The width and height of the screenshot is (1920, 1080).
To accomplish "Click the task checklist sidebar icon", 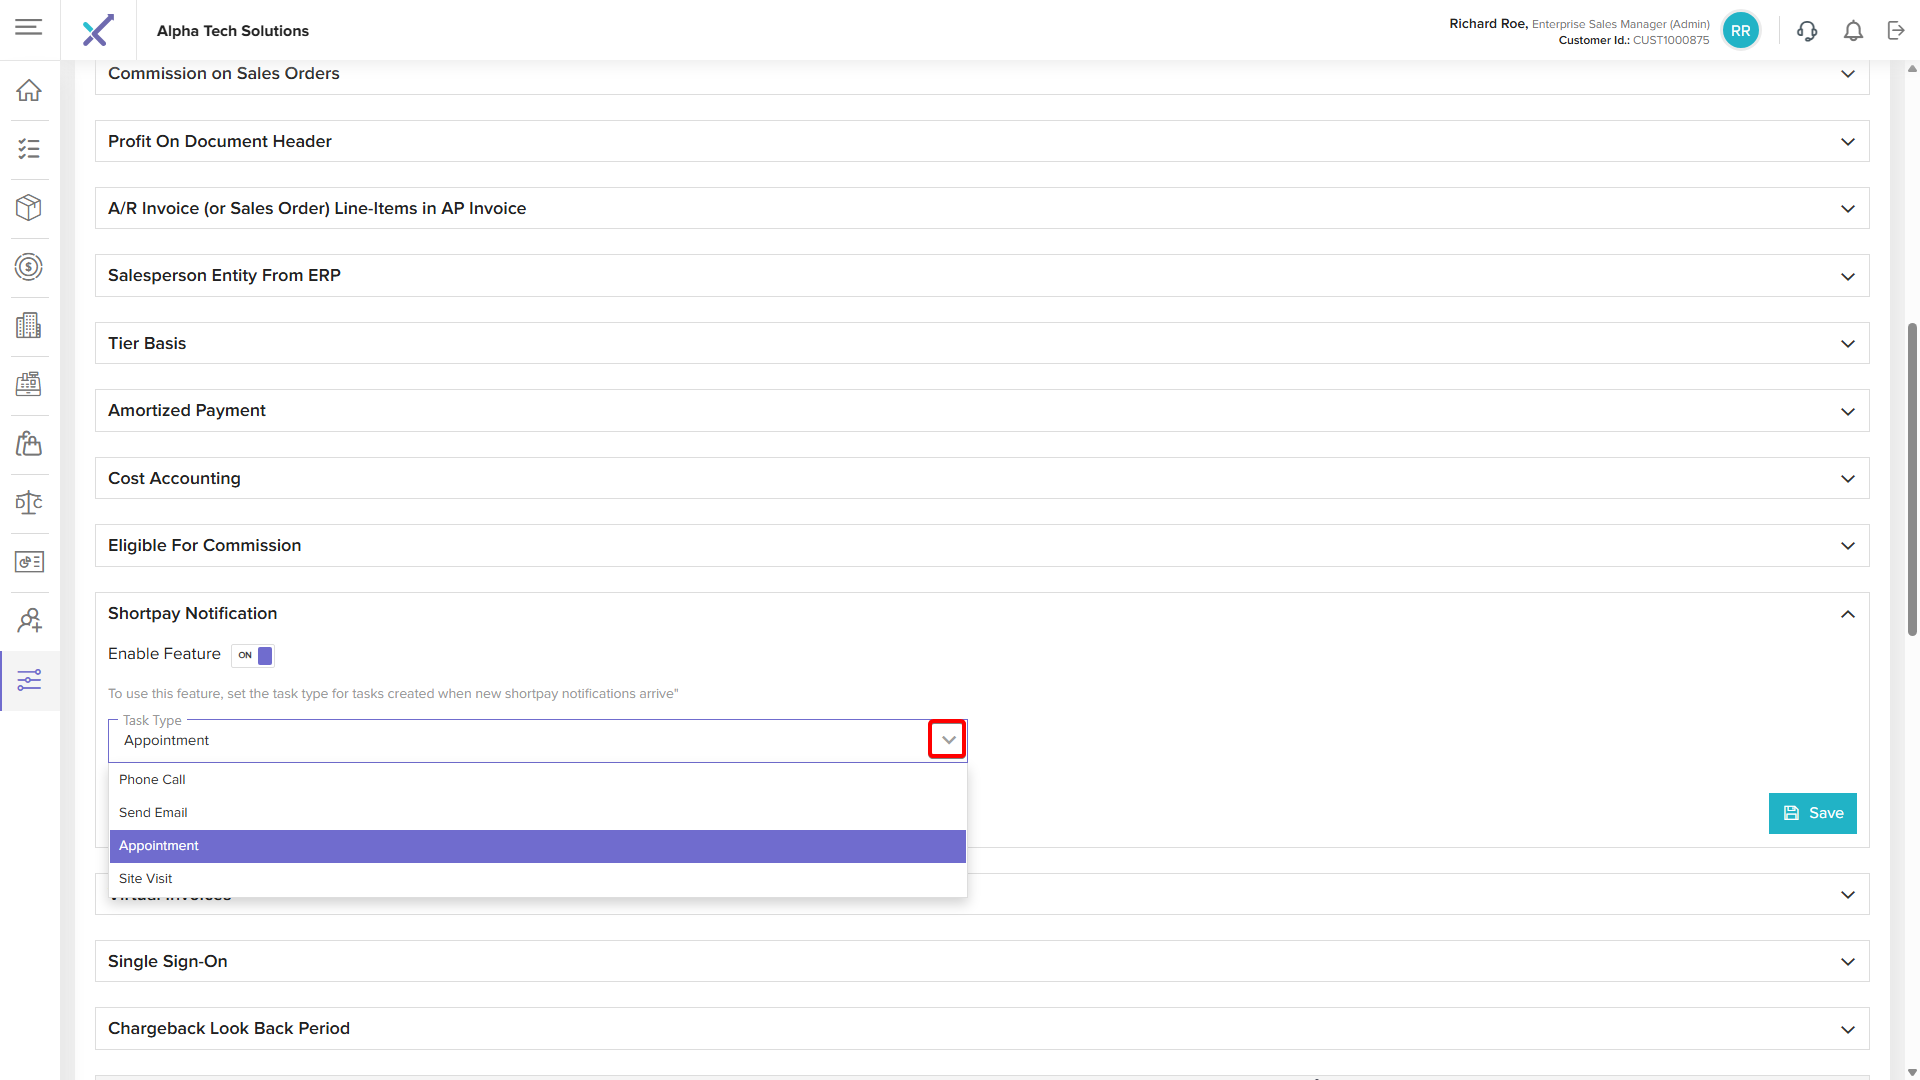I will click(29, 149).
